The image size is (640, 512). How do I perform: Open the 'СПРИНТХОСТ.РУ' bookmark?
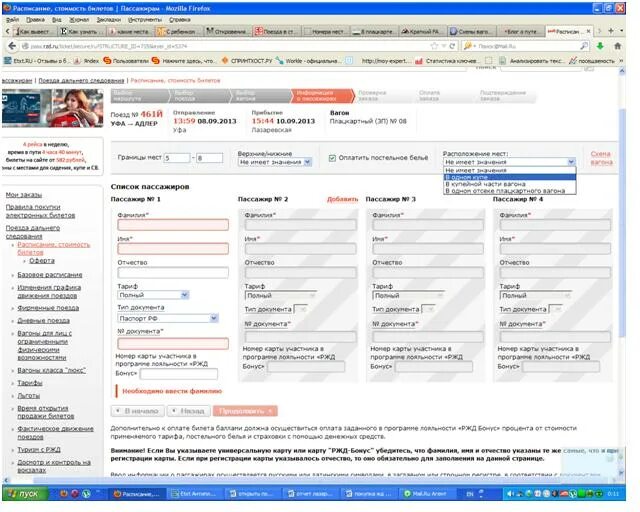pos(247,61)
